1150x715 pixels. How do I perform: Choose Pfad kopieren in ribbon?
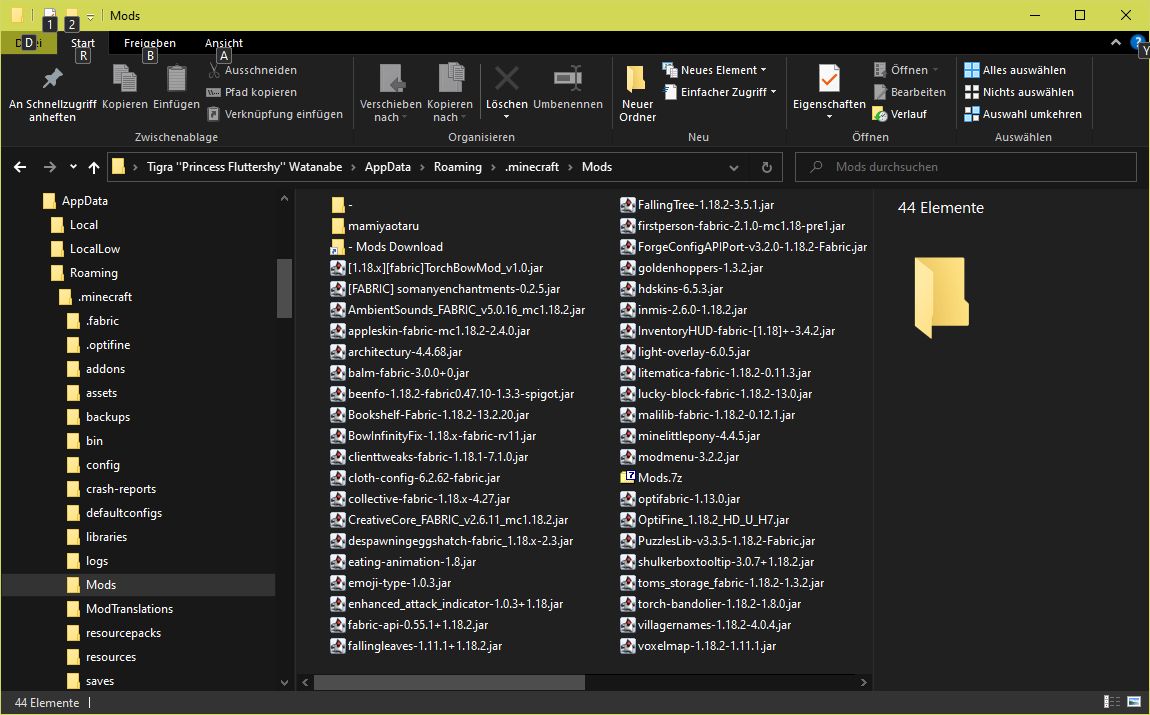click(x=252, y=92)
